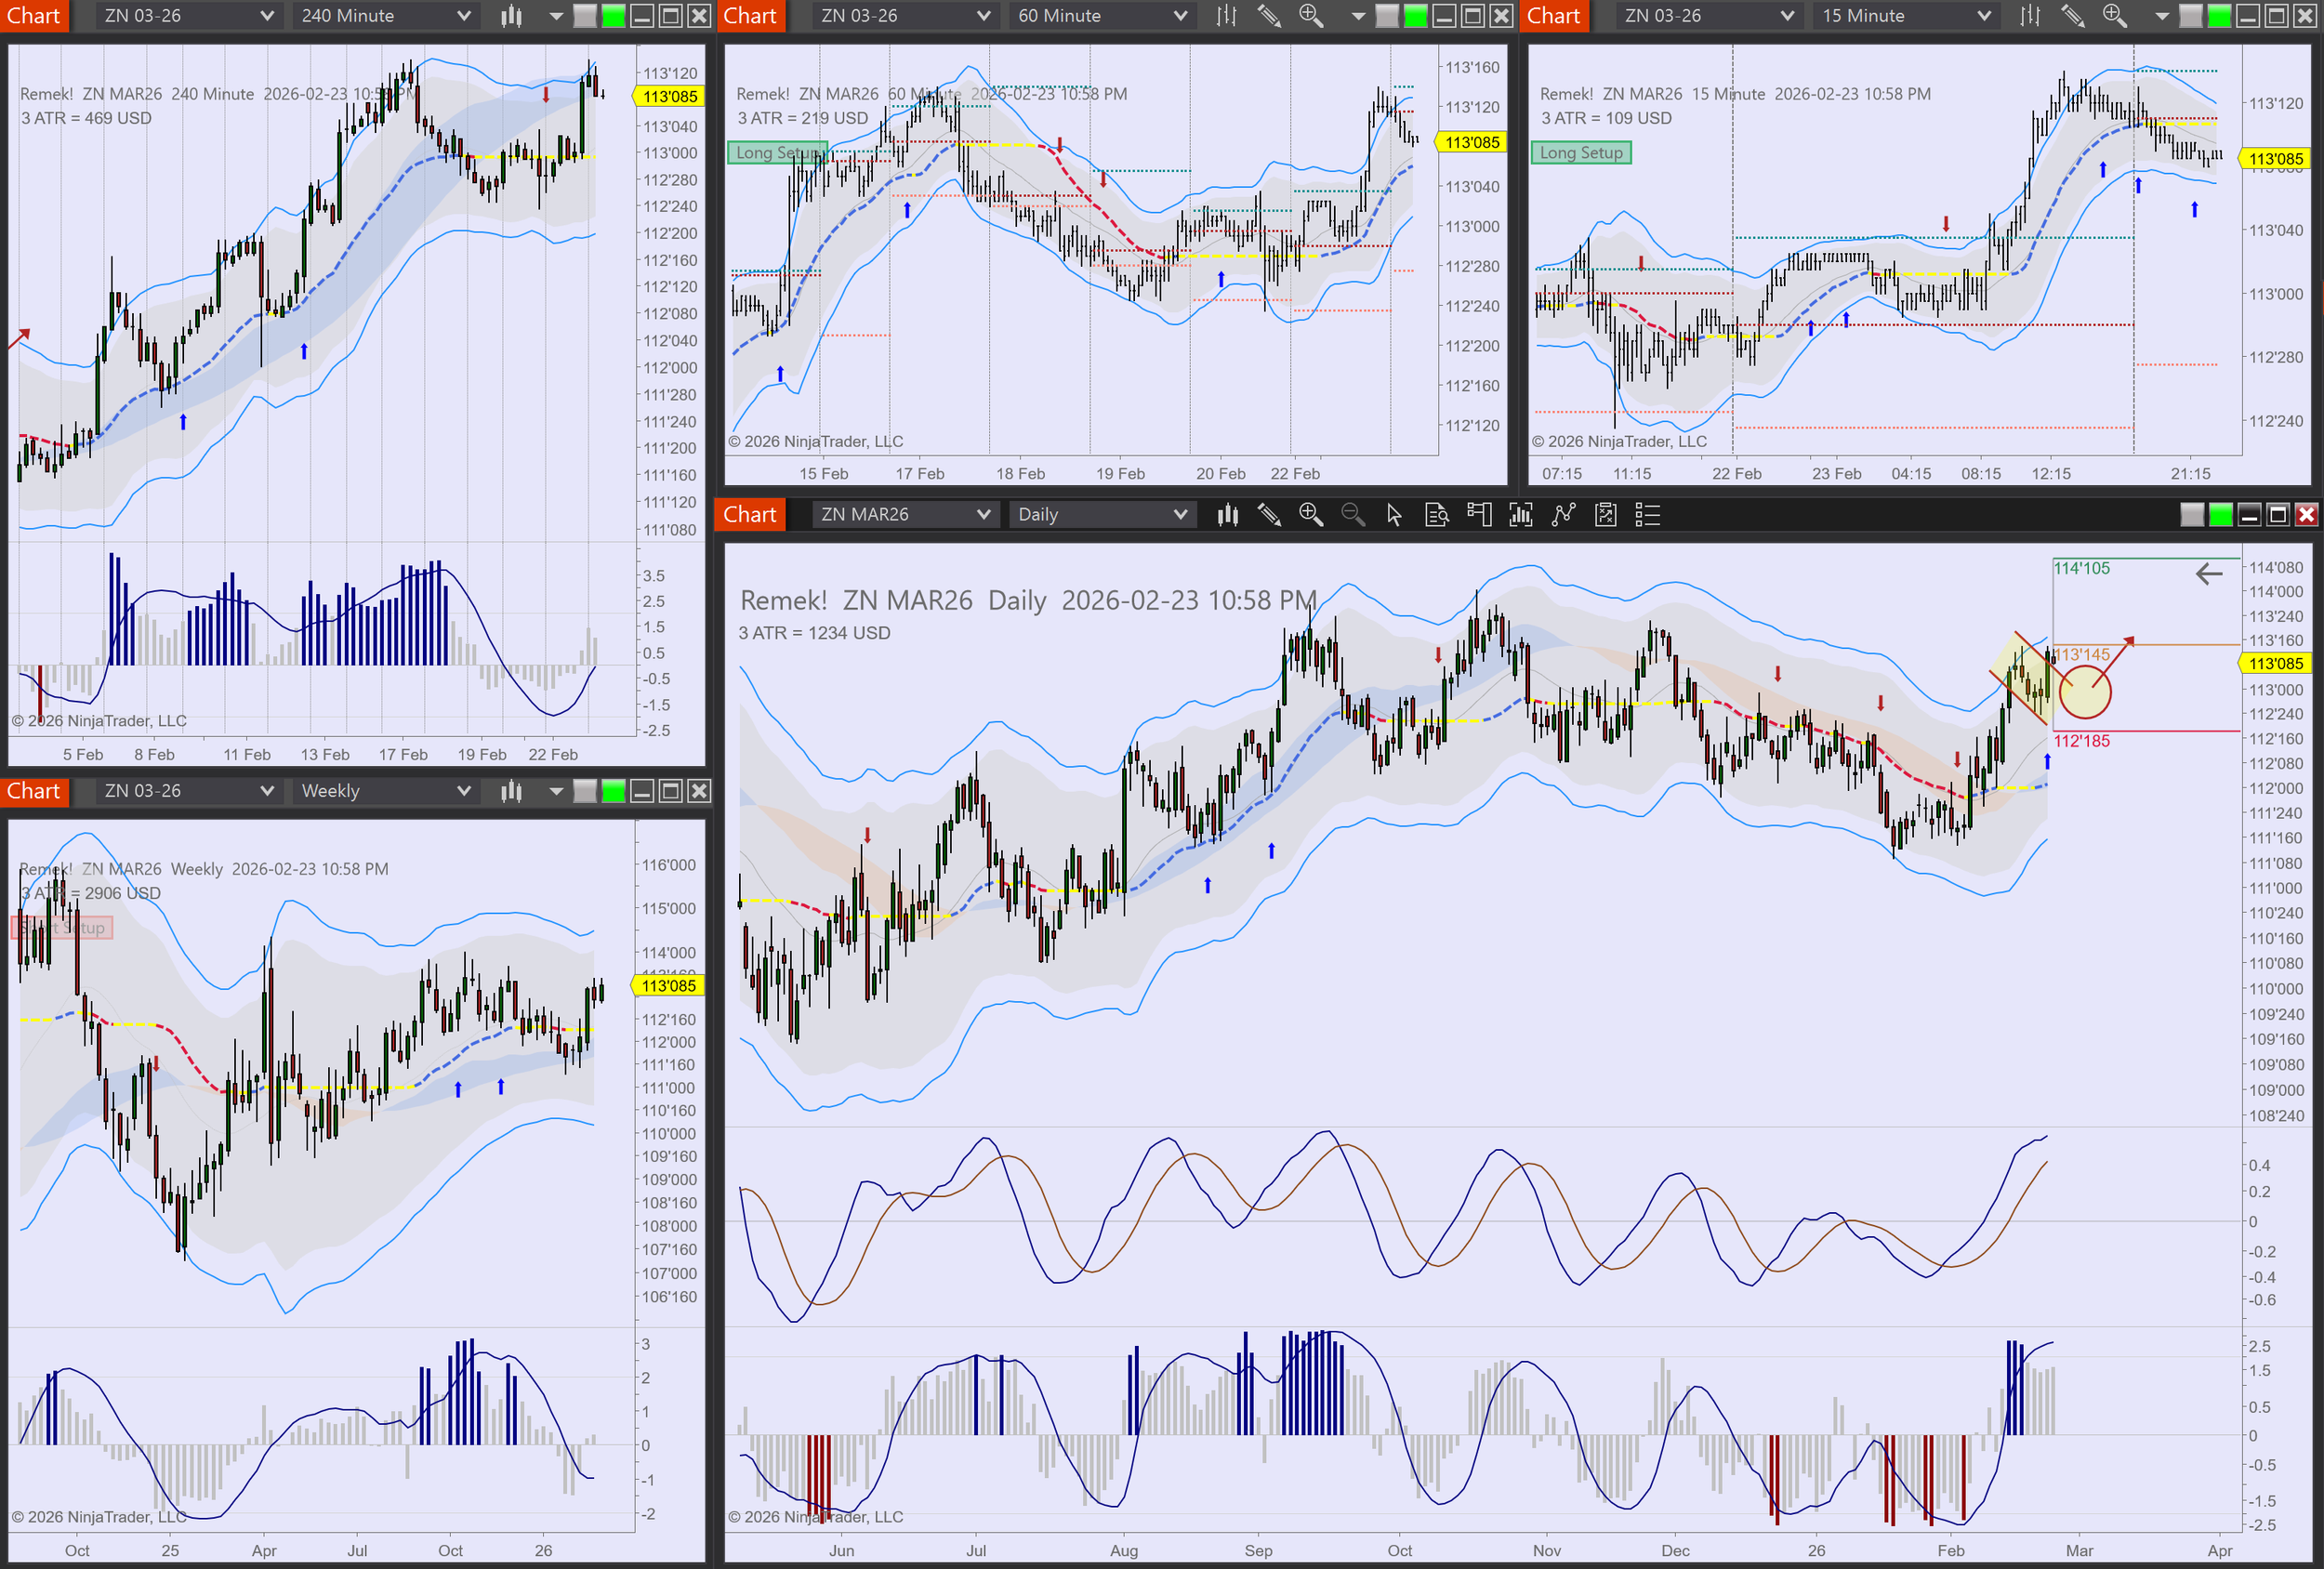Select the cursor pointer tool in Daily chart

1394,515
